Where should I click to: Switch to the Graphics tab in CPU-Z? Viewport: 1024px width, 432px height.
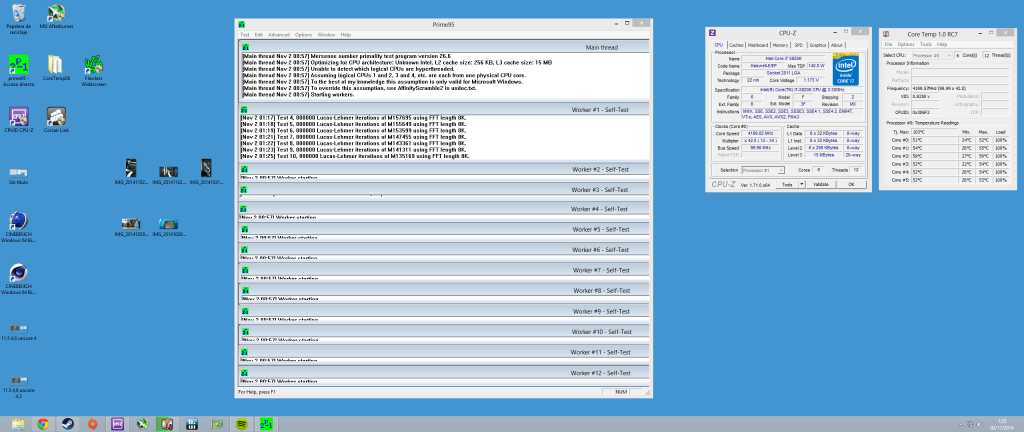coord(818,45)
